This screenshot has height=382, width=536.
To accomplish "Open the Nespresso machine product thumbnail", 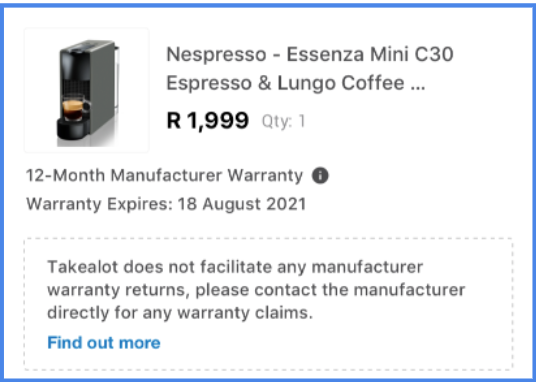I will pos(86,90).
